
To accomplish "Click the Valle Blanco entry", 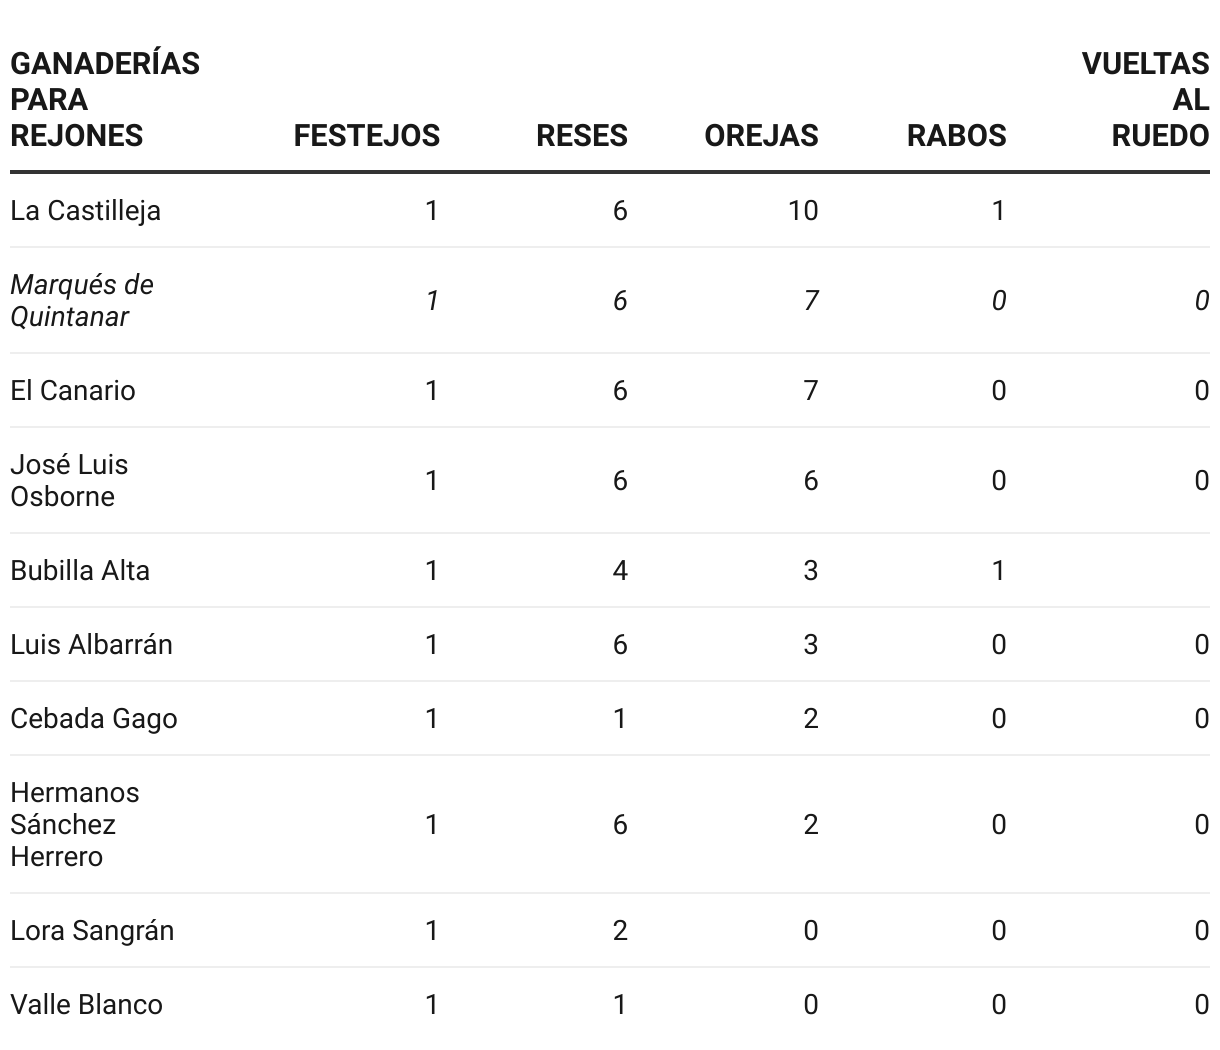I will tap(86, 1005).
